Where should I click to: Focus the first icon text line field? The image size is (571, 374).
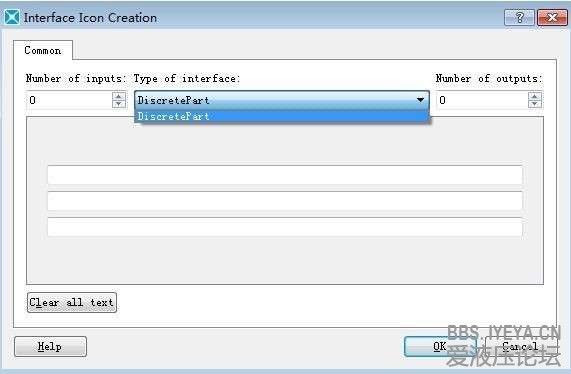pos(285,175)
